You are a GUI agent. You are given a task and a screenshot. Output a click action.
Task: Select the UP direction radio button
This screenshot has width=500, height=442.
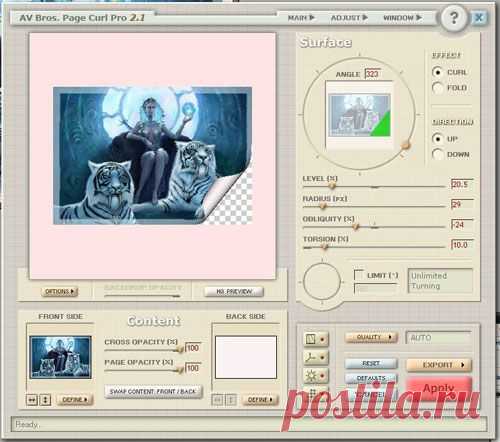coord(437,138)
